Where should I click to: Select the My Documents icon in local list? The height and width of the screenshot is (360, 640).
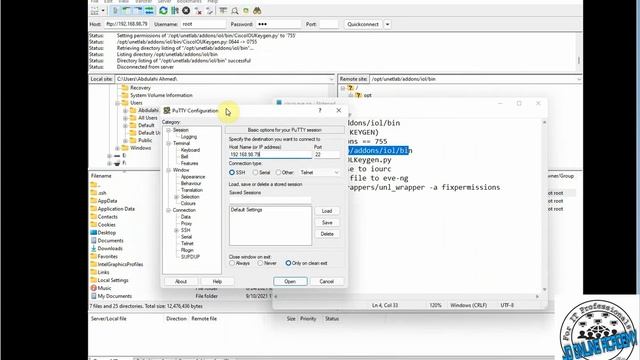(93, 296)
